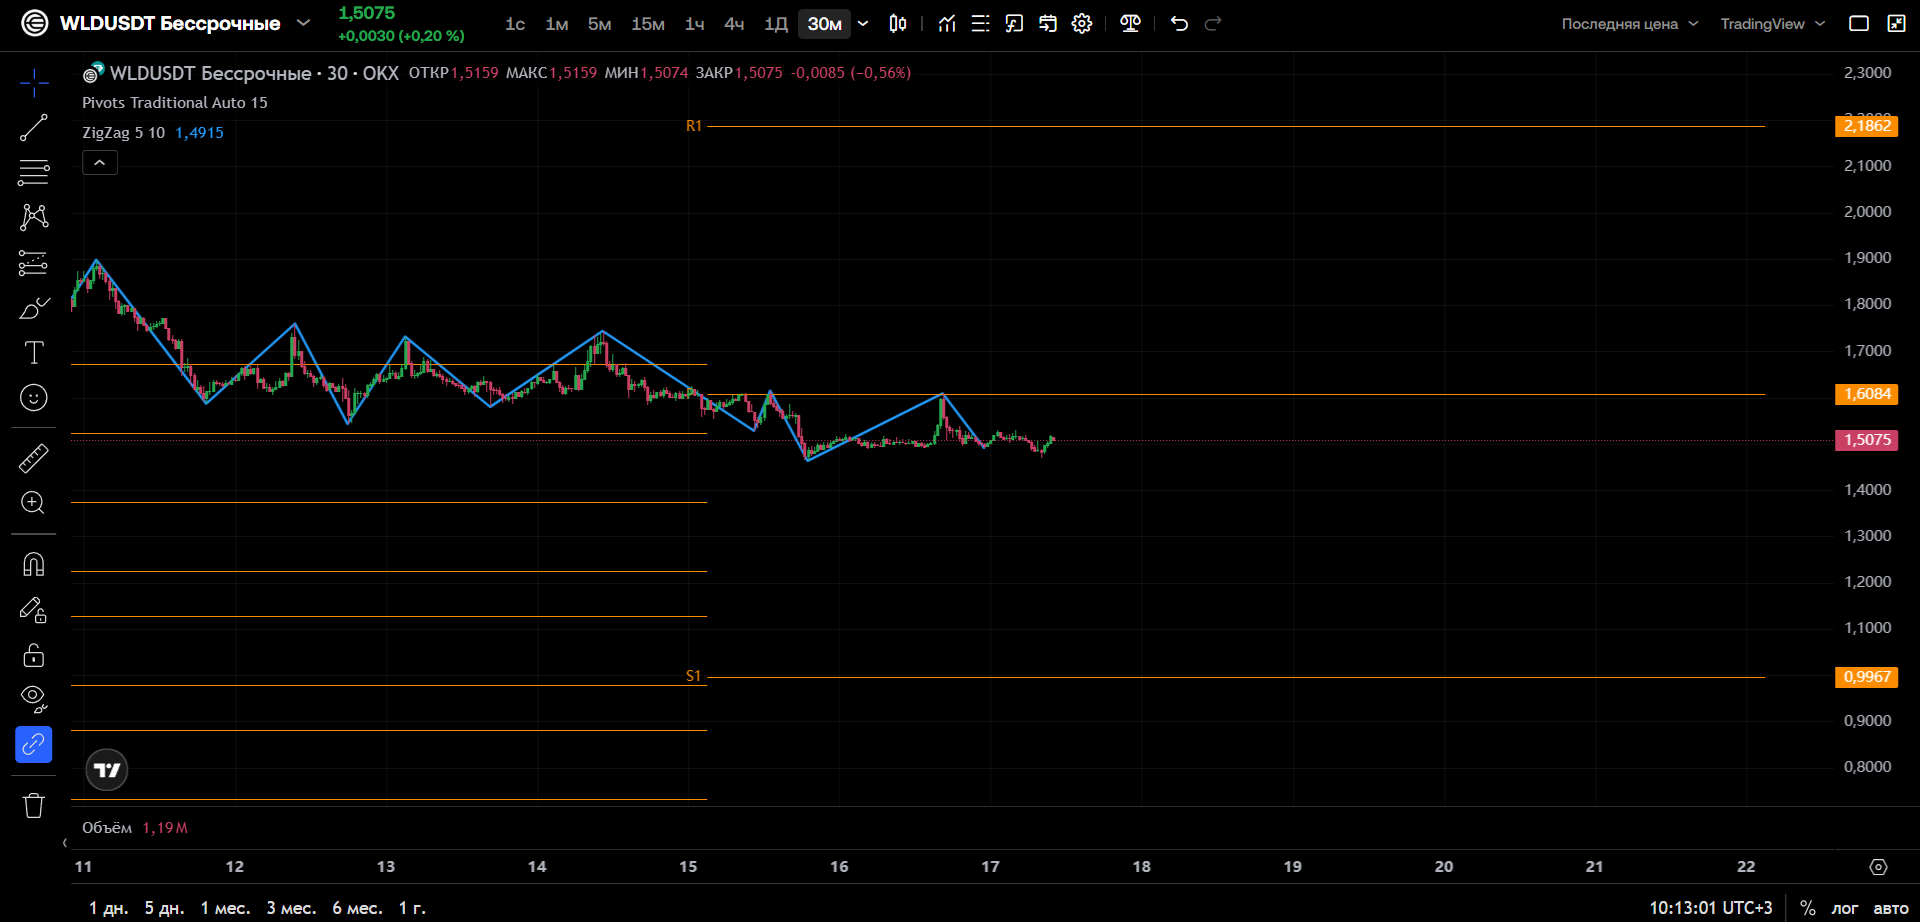
Task: Expand the timeframe list chevron
Action: 863,24
